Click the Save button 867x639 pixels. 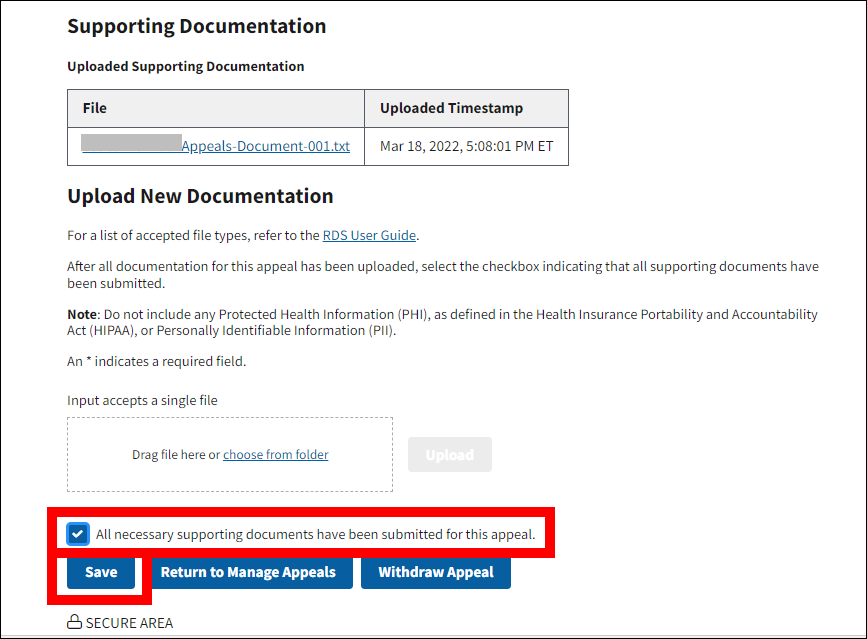[x=101, y=573]
